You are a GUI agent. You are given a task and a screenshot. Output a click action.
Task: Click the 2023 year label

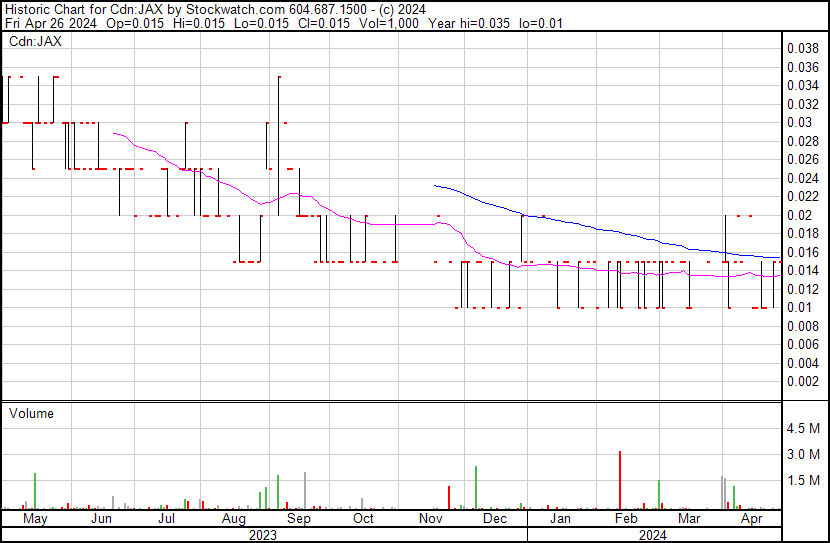point(262,535)
